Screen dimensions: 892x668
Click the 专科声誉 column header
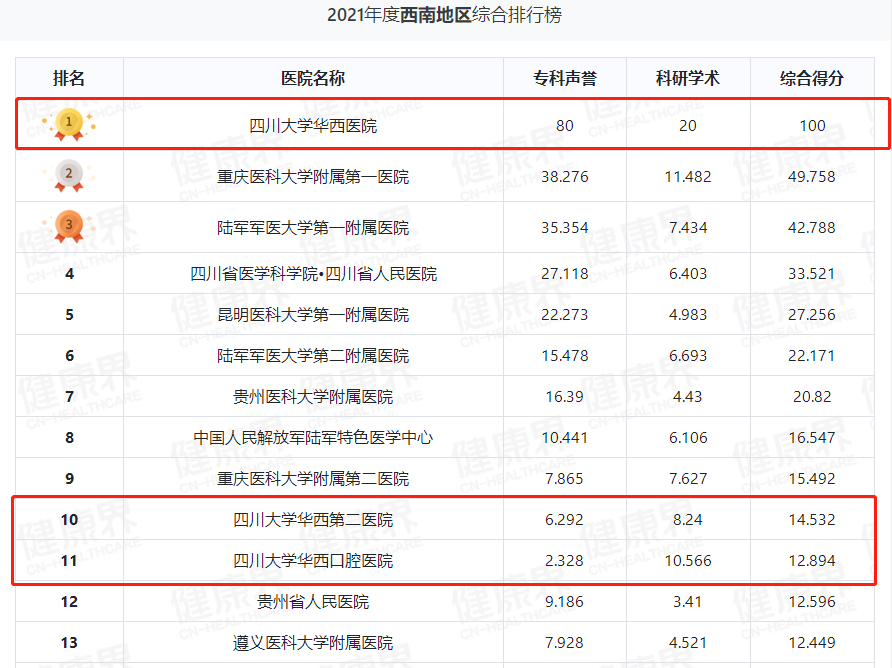[564, 78]
